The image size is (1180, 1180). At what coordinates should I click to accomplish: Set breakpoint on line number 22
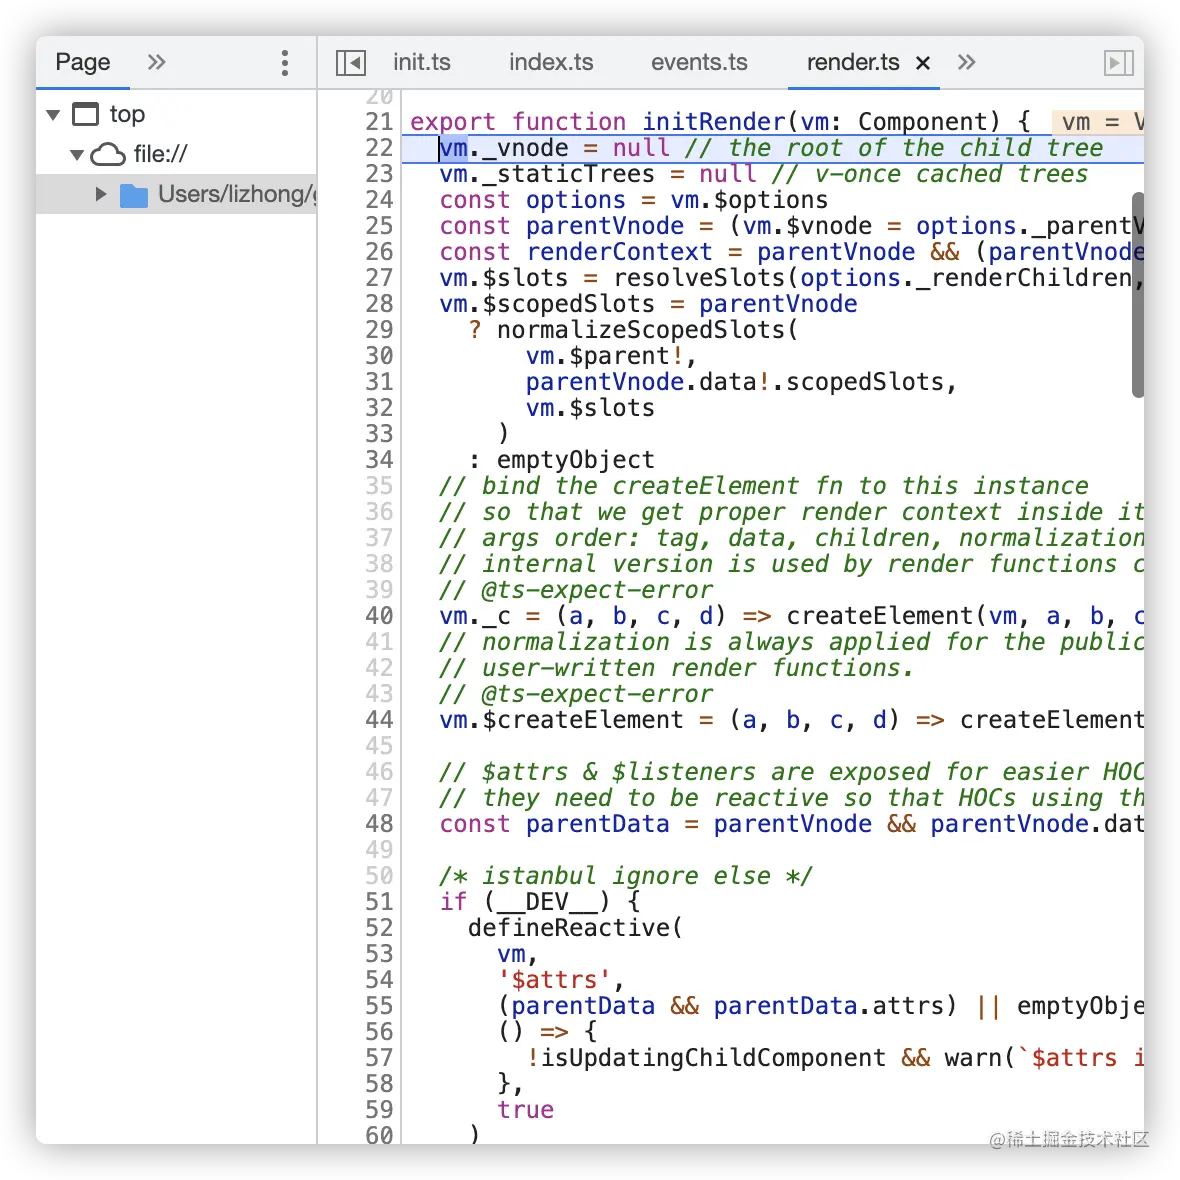pos(379,148)
